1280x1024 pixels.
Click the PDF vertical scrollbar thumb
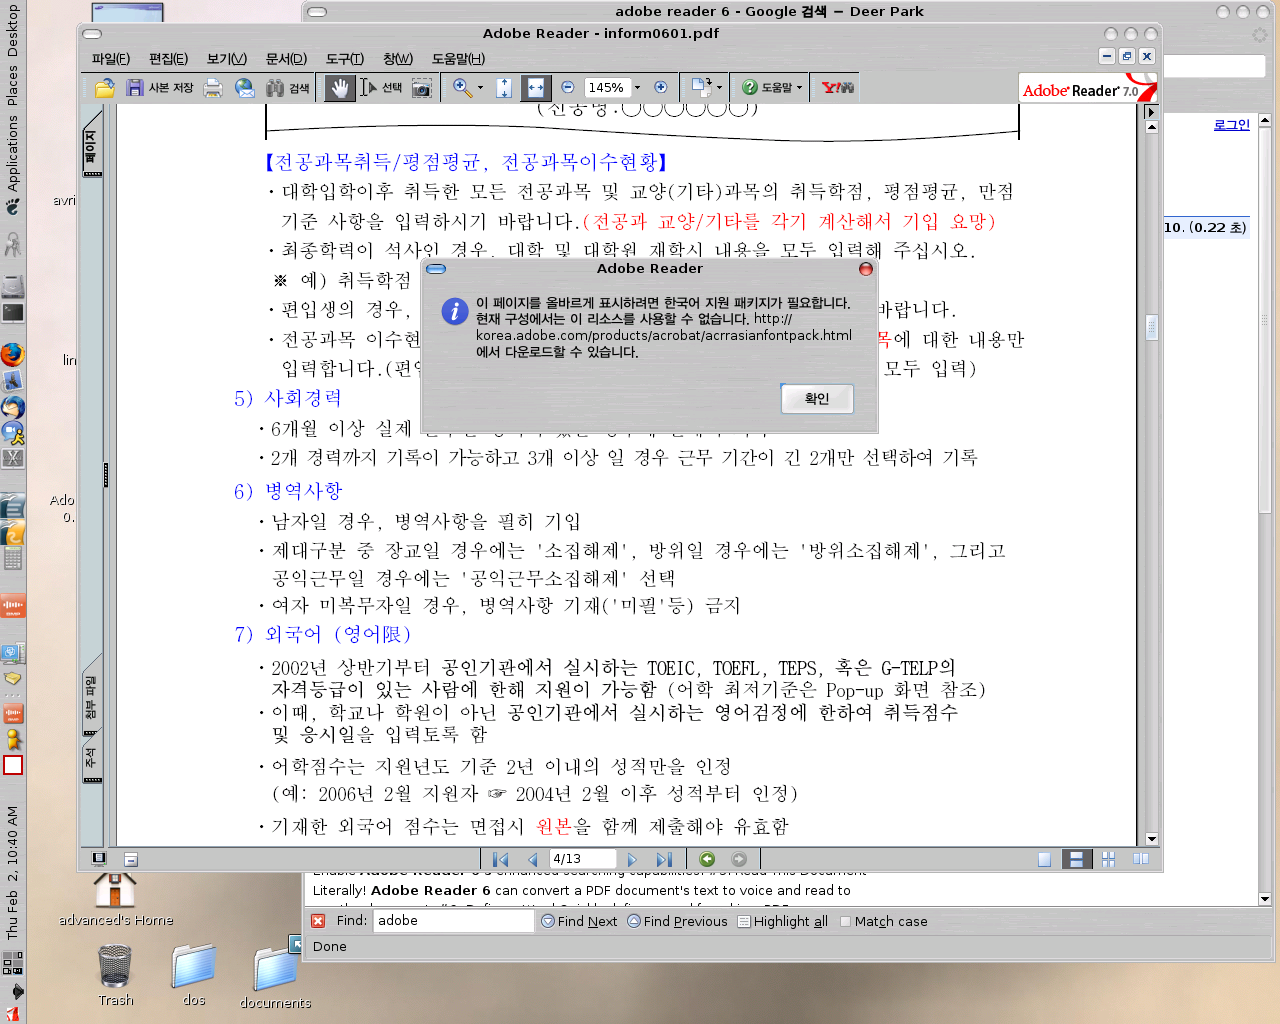point(1151,327)
